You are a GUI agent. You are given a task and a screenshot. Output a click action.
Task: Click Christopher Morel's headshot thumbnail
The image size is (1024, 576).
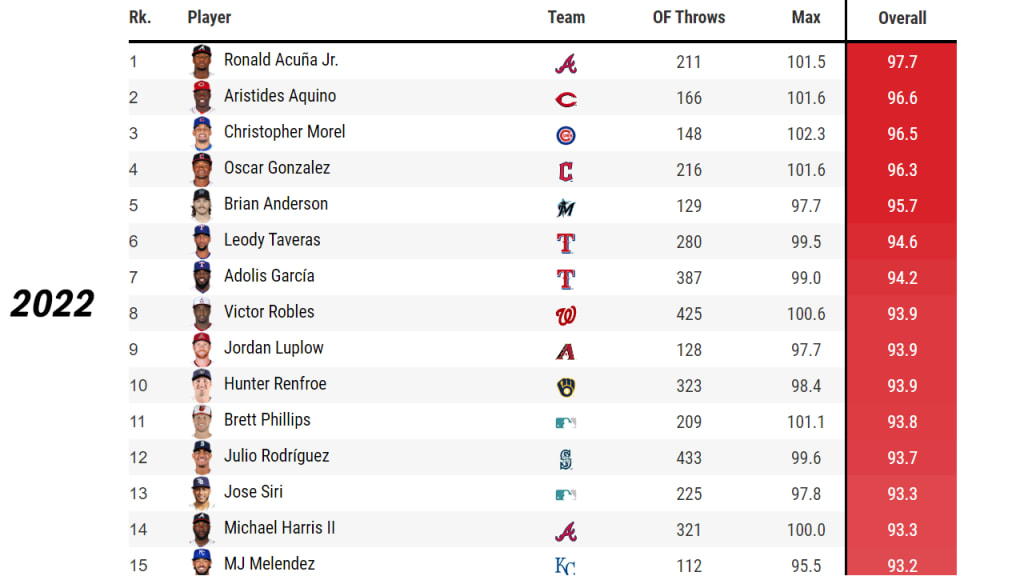[x=202, y=133]
